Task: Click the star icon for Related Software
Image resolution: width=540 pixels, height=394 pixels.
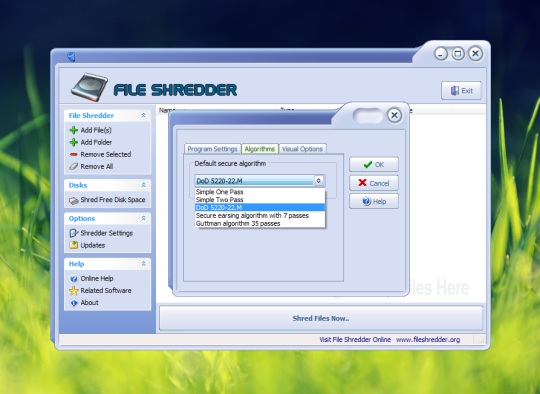Action: (x=73, y=291)
